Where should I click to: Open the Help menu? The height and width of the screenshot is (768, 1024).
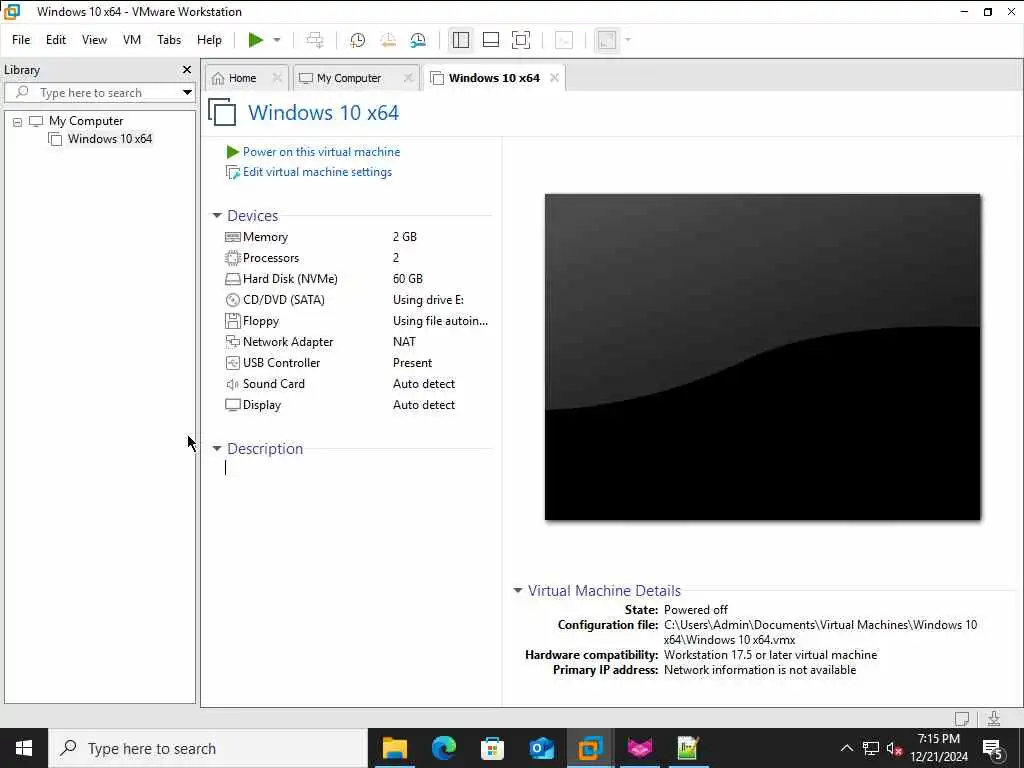pos(209,40)
